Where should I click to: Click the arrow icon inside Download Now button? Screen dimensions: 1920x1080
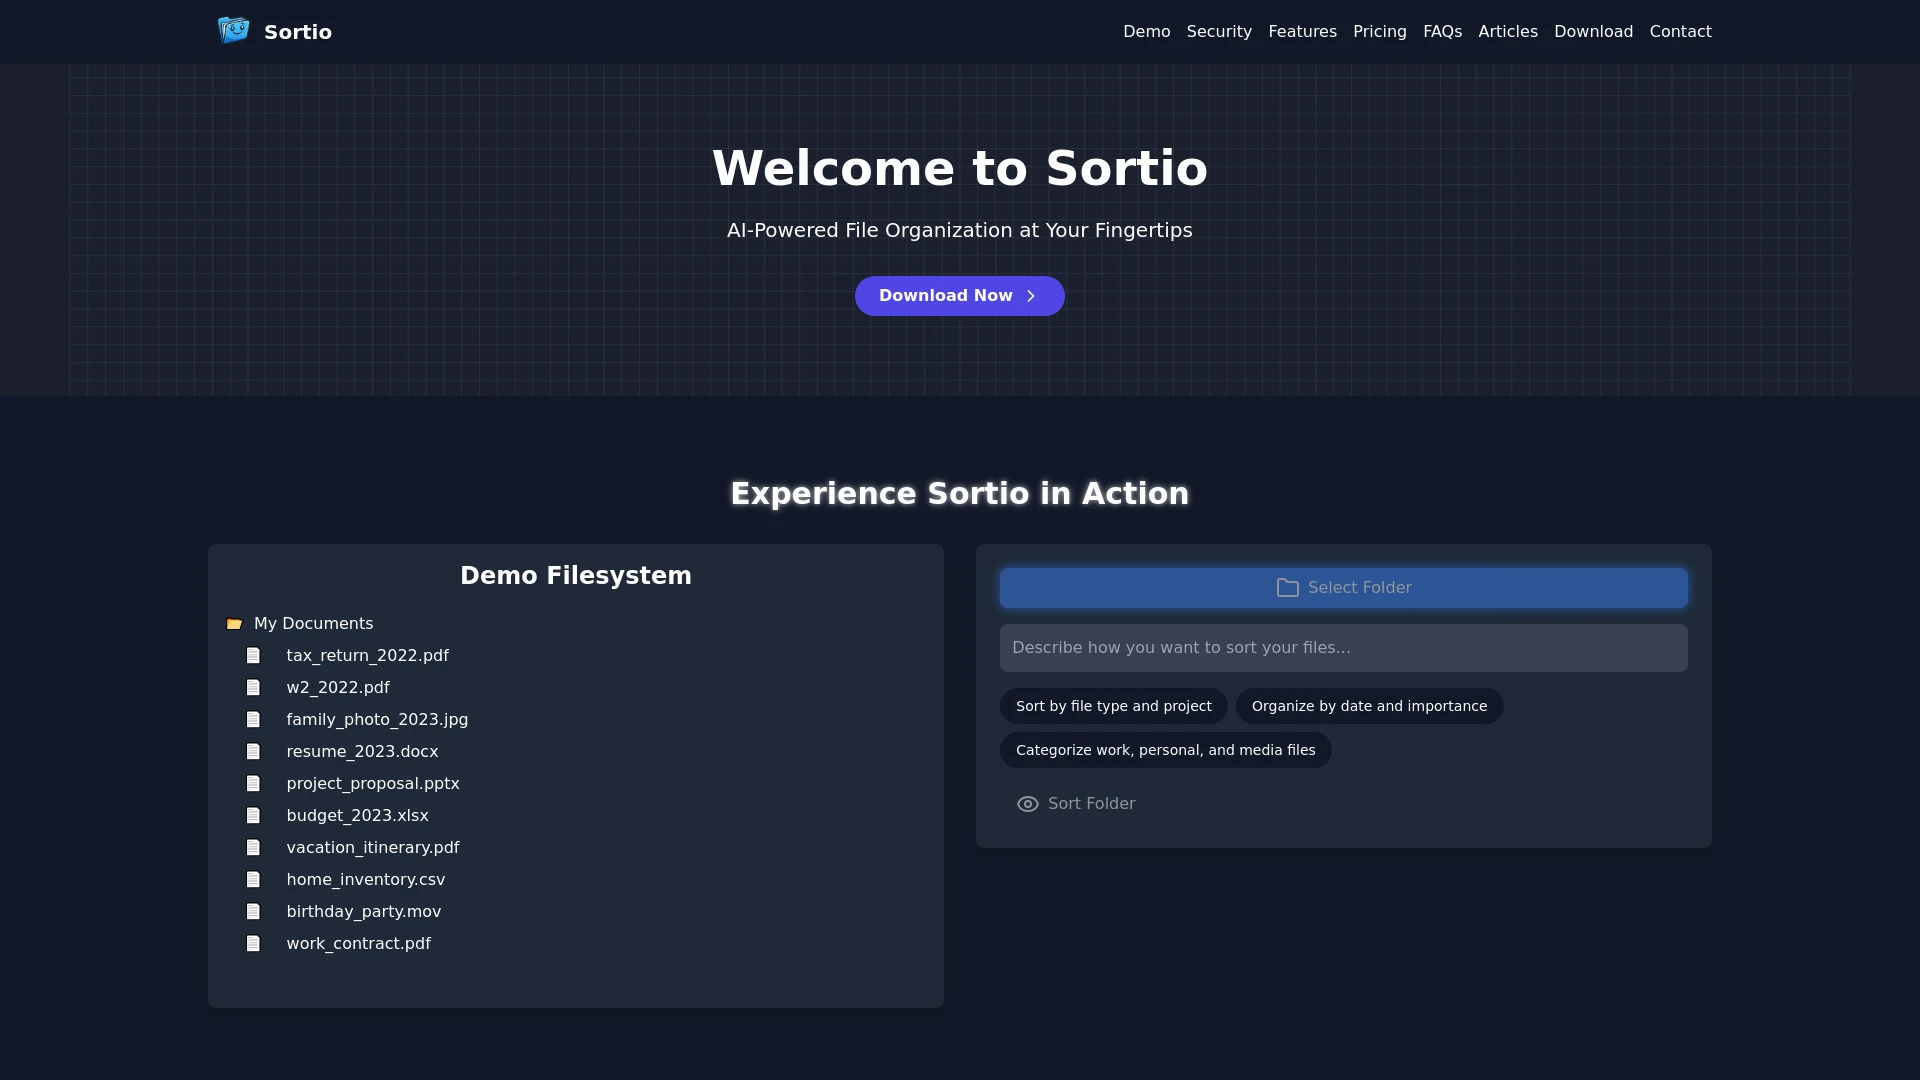click(1033, 295)
